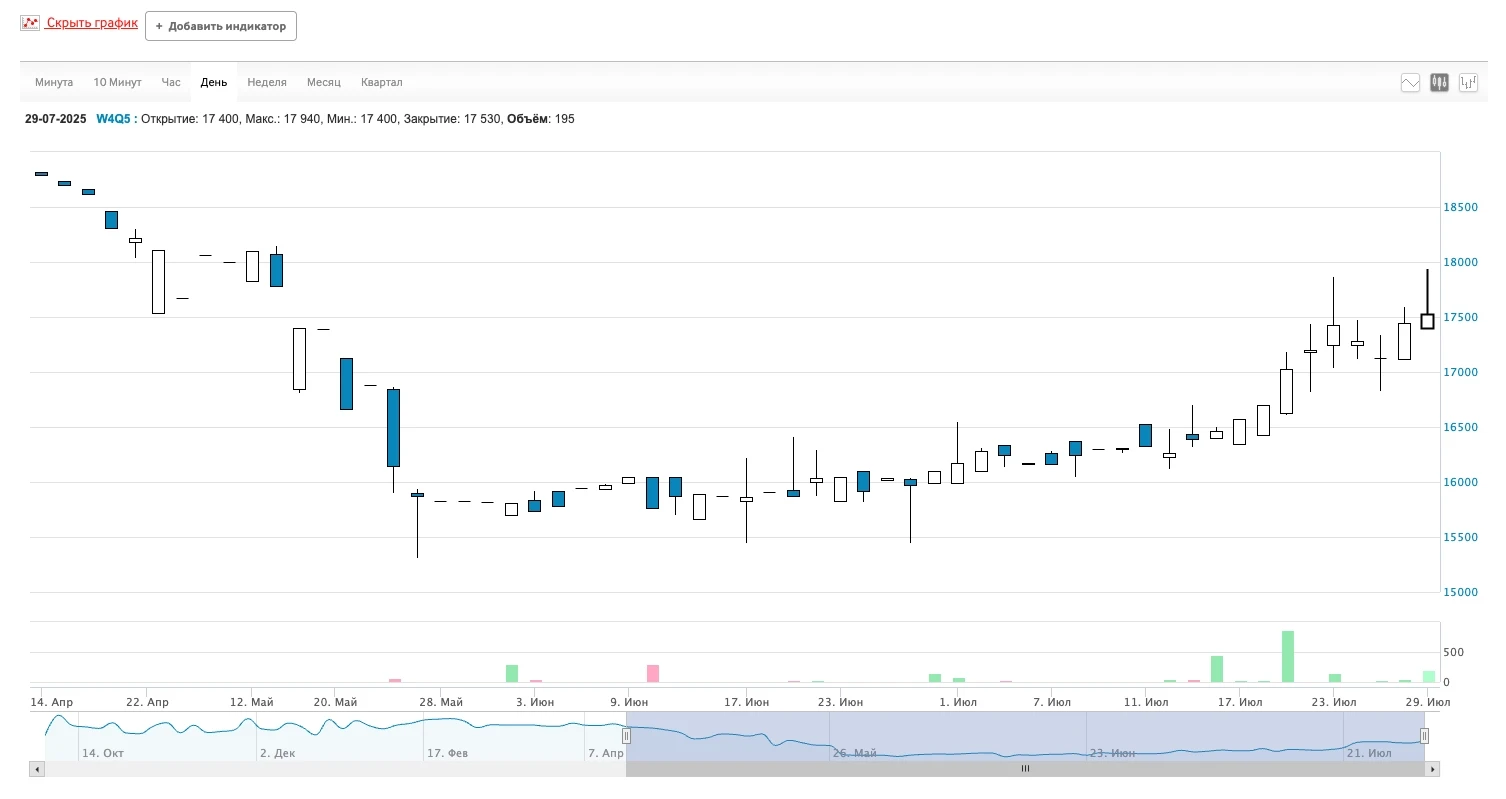Switch to the Час timeframe

coord(171,82)
